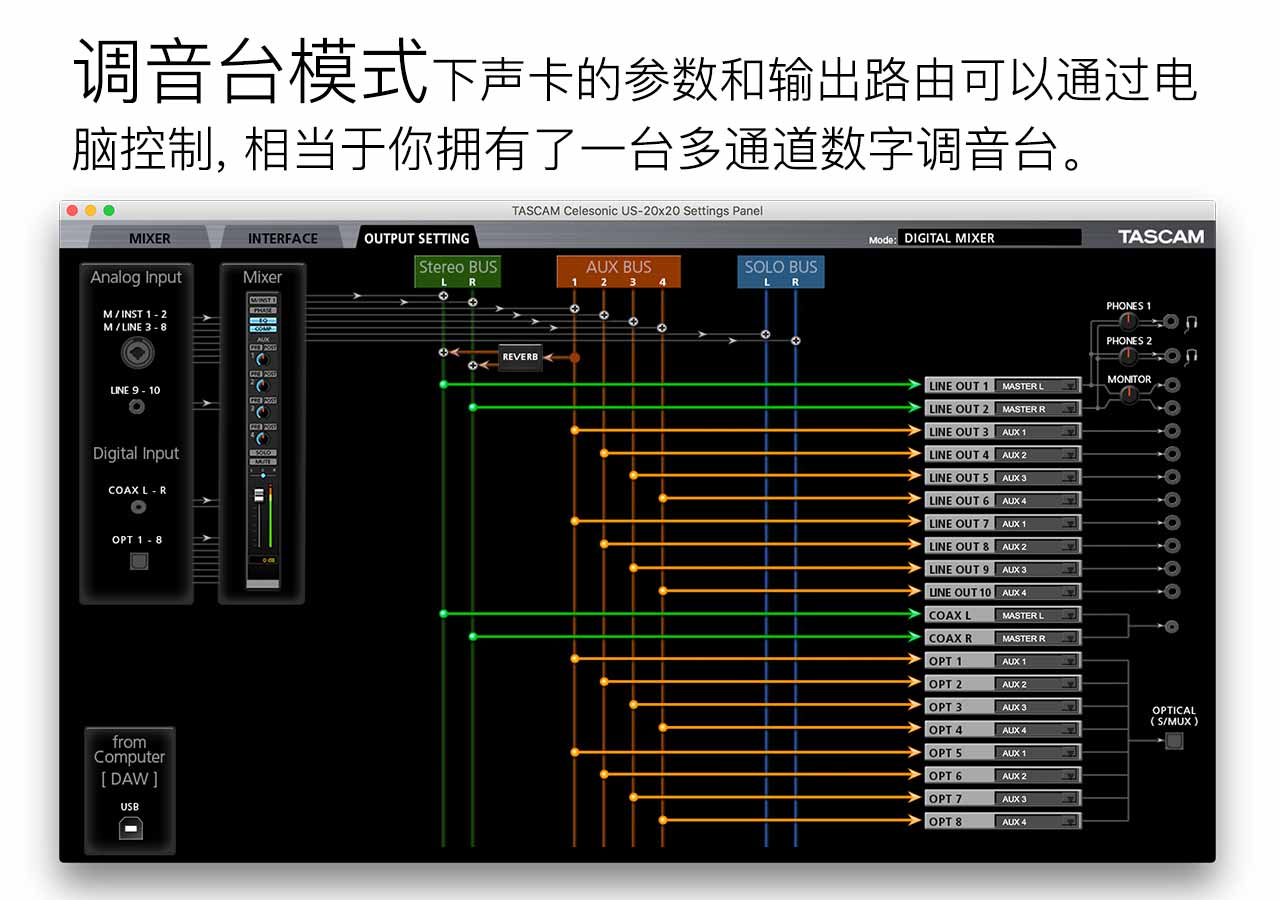
Task: Click the REVERB block
Action: coord(520,357)
